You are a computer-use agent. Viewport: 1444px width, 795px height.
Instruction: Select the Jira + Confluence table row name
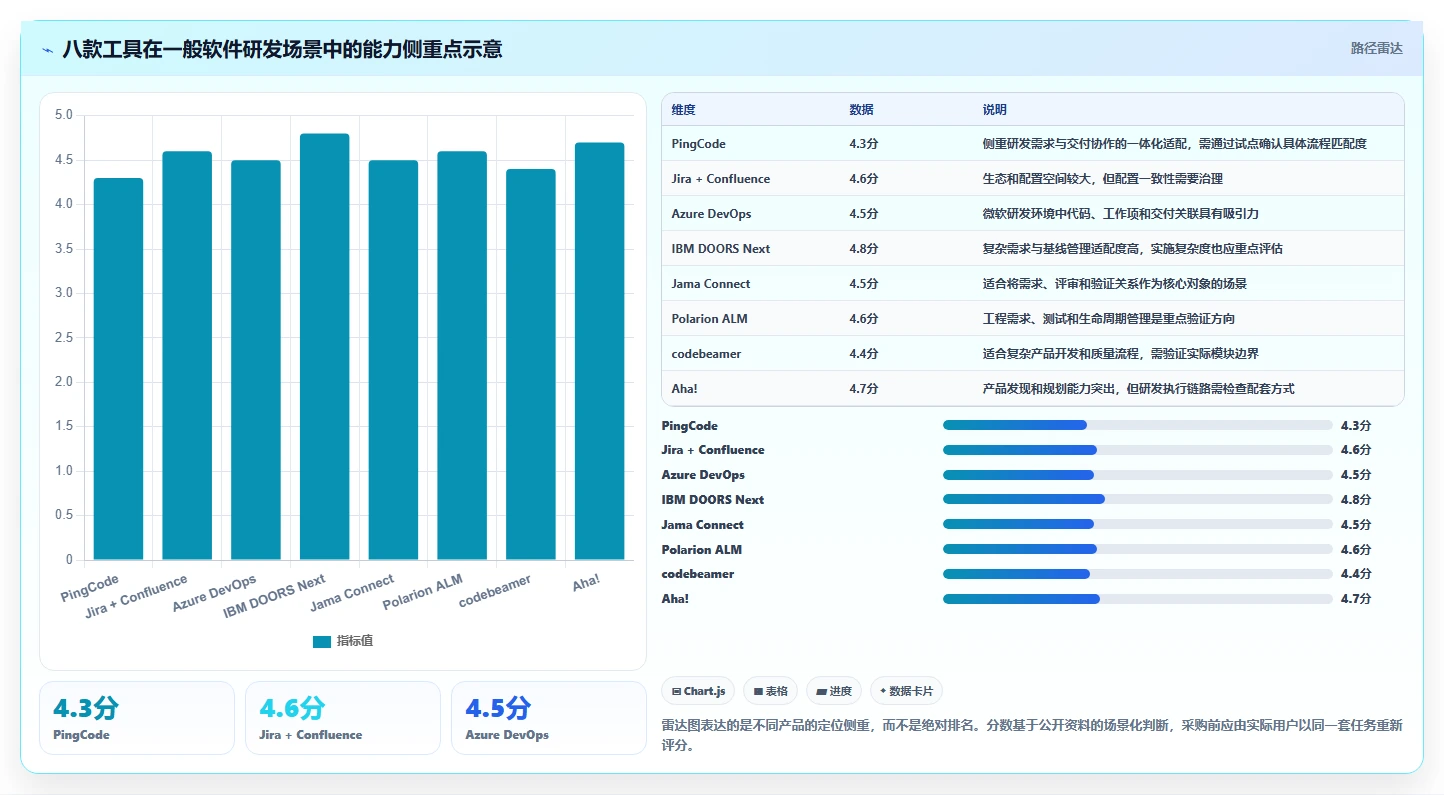[721, 179]
